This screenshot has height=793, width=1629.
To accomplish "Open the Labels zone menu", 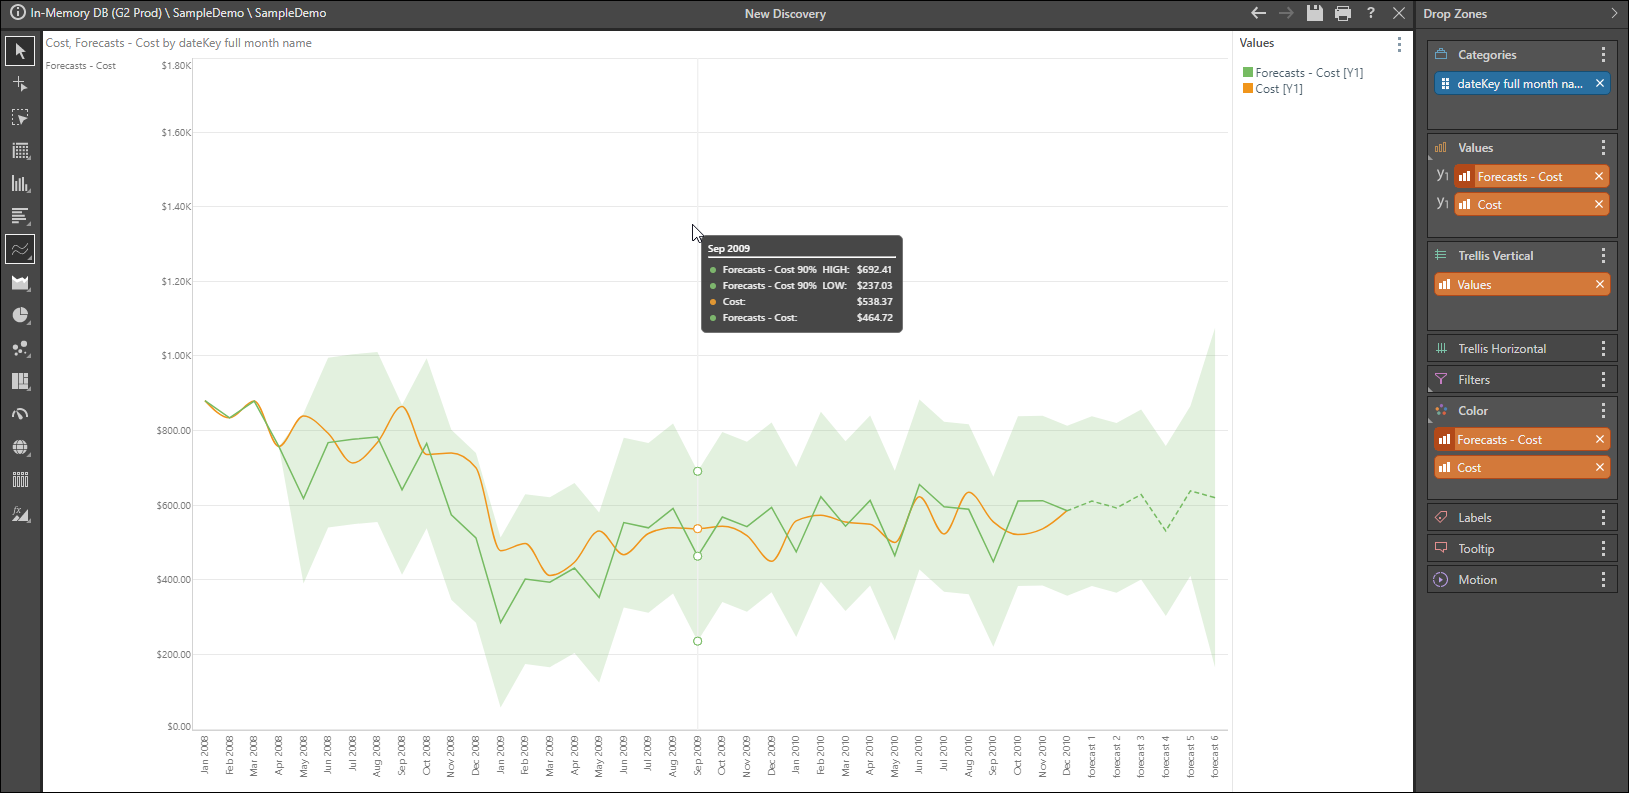I will [x=1603, y=518].
